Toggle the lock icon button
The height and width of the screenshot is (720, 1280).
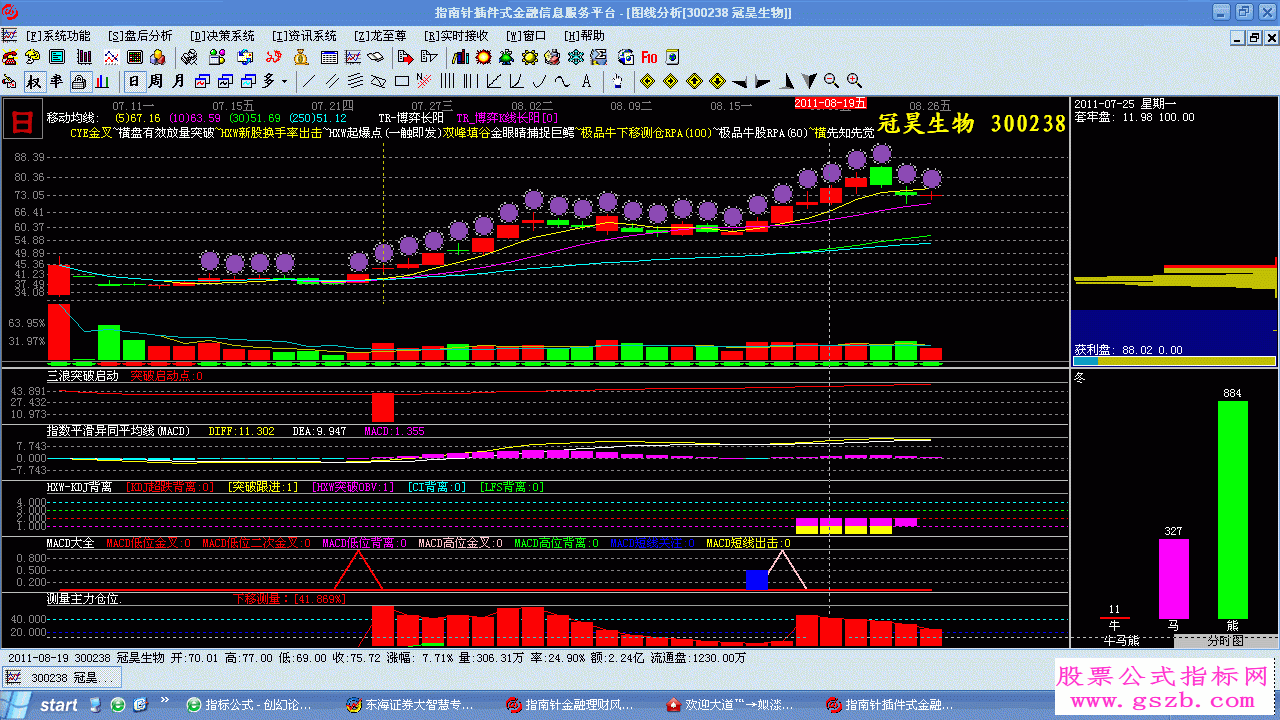coord(79,81)
